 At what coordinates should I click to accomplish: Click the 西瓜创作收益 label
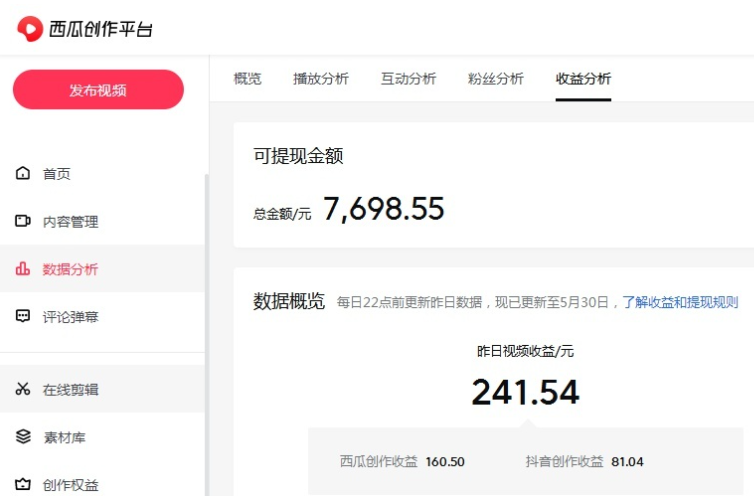[x=378, y=461]
